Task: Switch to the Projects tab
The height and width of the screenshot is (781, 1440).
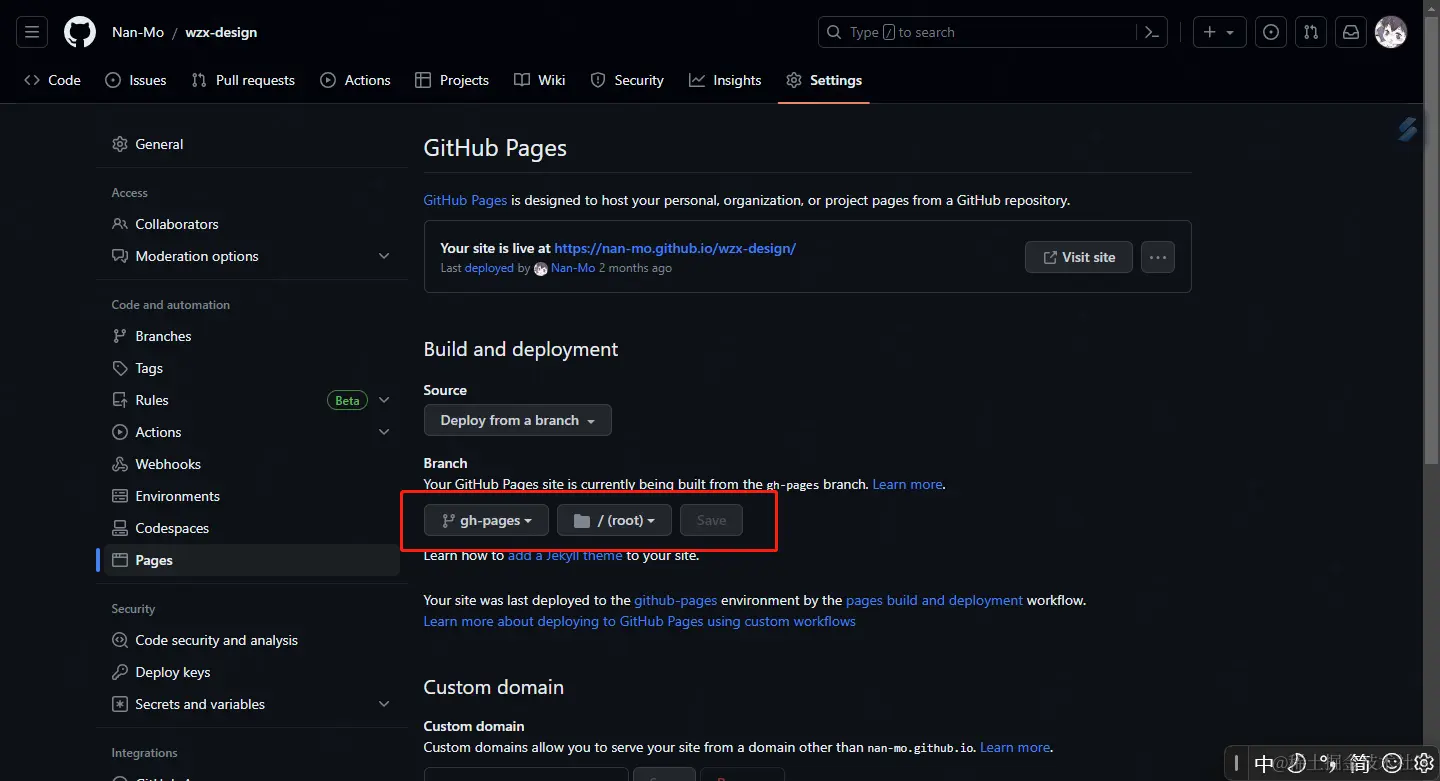Action: coord(452,80)
